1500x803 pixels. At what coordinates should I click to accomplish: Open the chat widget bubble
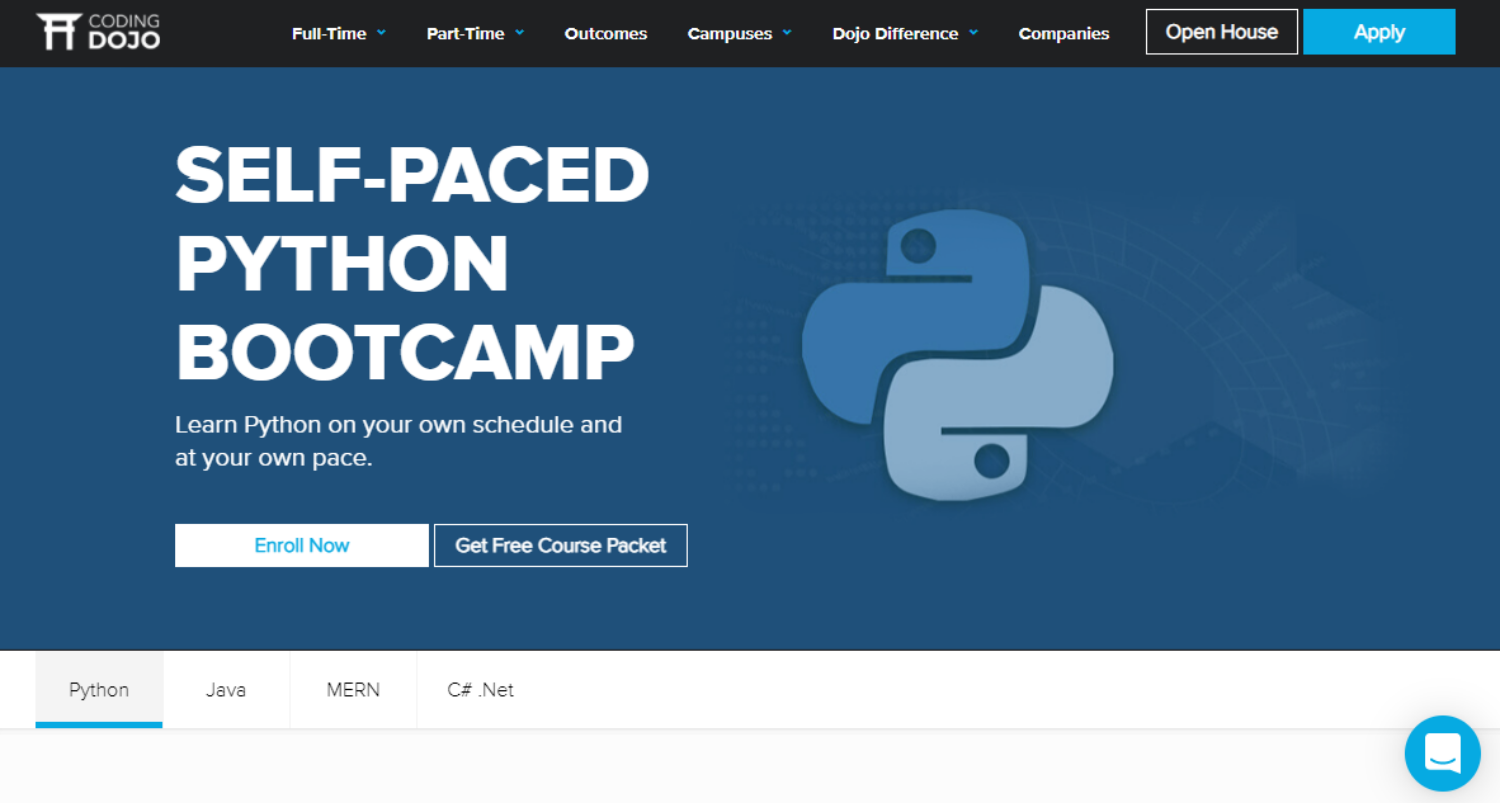[1442, 753]
